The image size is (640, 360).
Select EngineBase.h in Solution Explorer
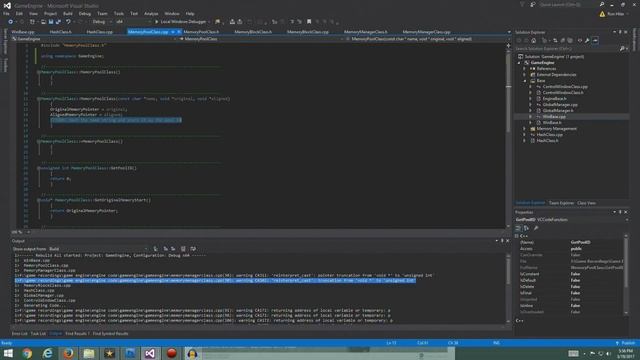554,98
